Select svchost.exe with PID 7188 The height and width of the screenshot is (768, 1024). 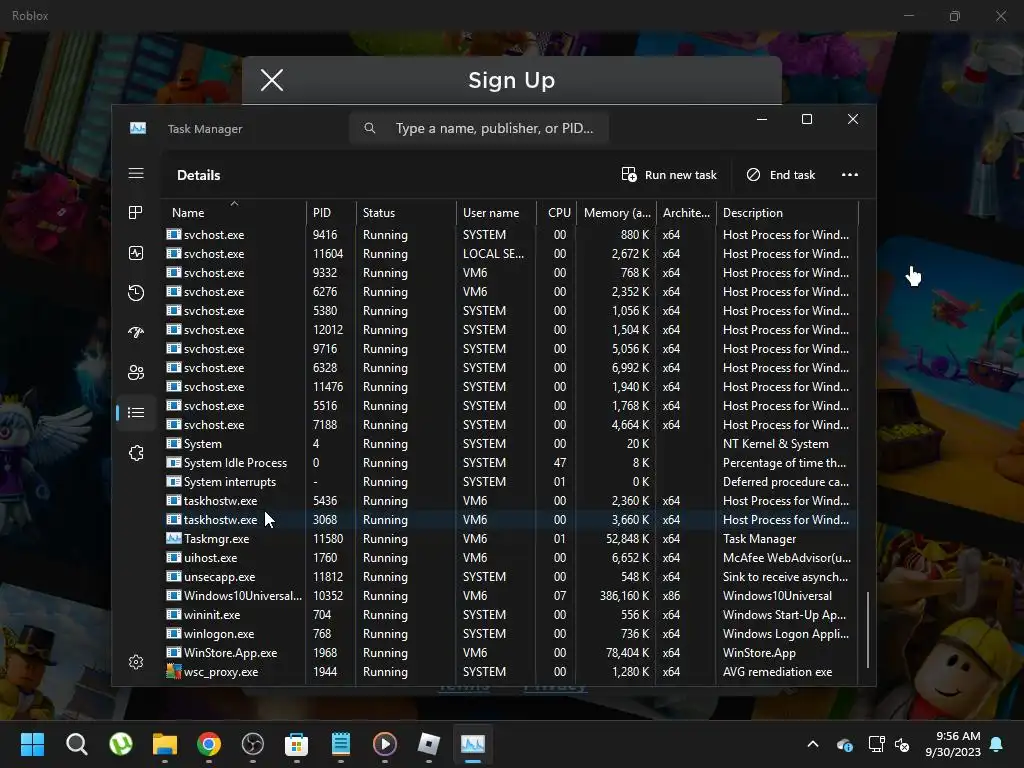coord(511,424)
